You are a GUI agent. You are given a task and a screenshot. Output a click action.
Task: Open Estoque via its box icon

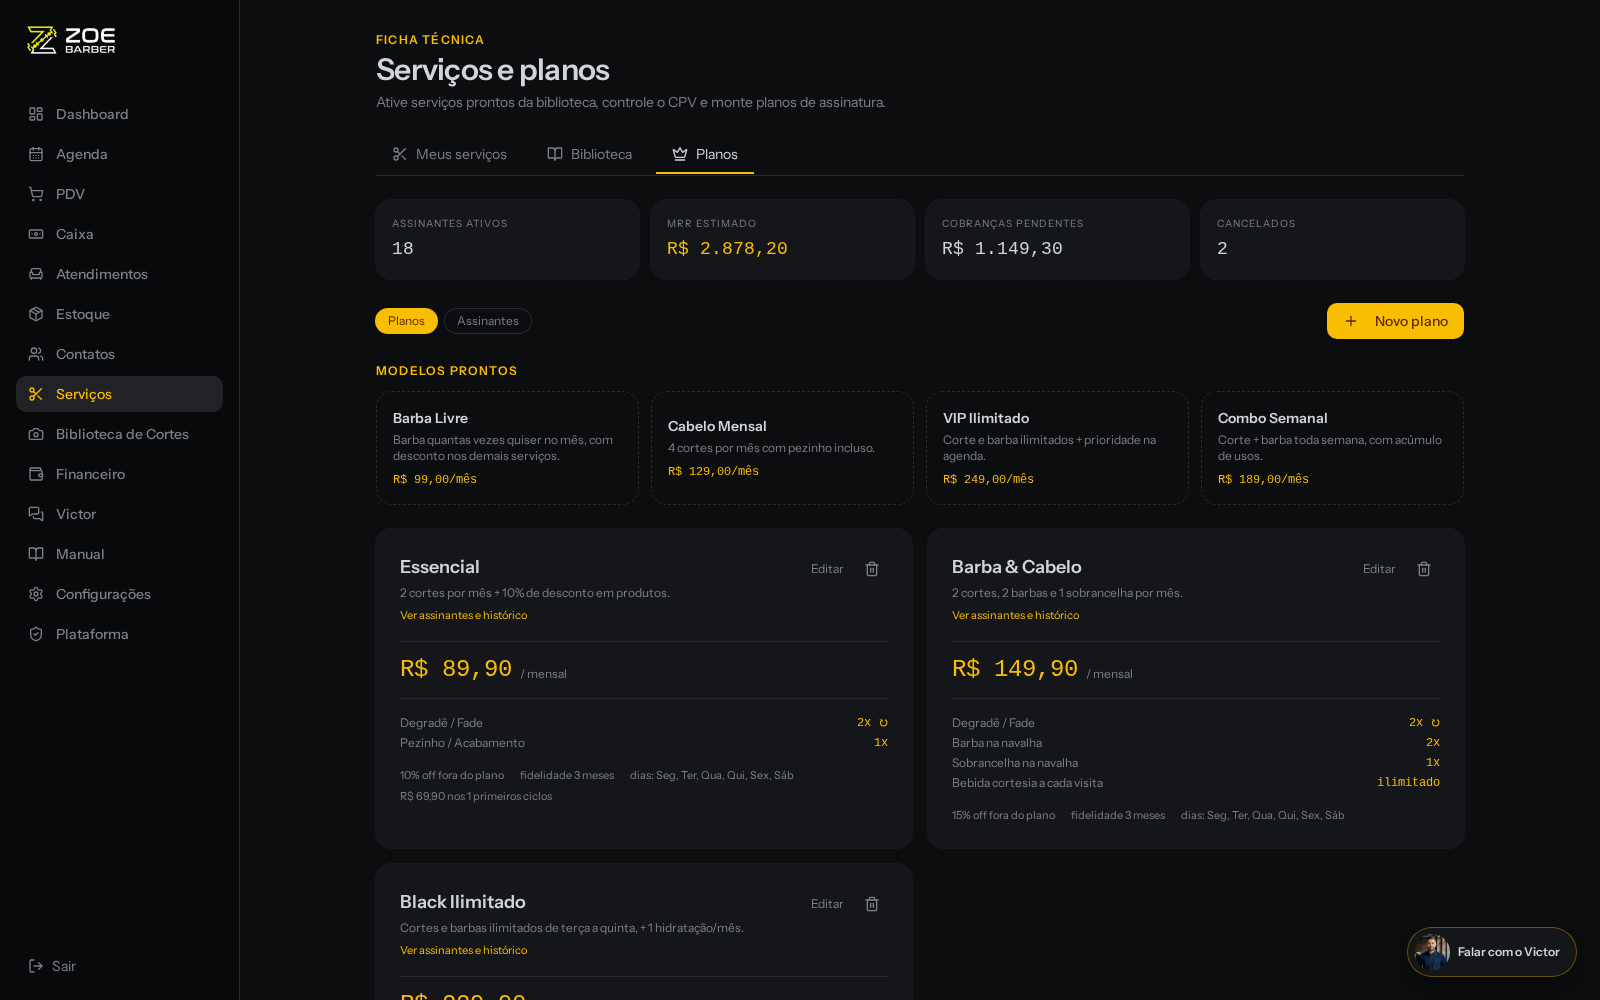(36, 314)
